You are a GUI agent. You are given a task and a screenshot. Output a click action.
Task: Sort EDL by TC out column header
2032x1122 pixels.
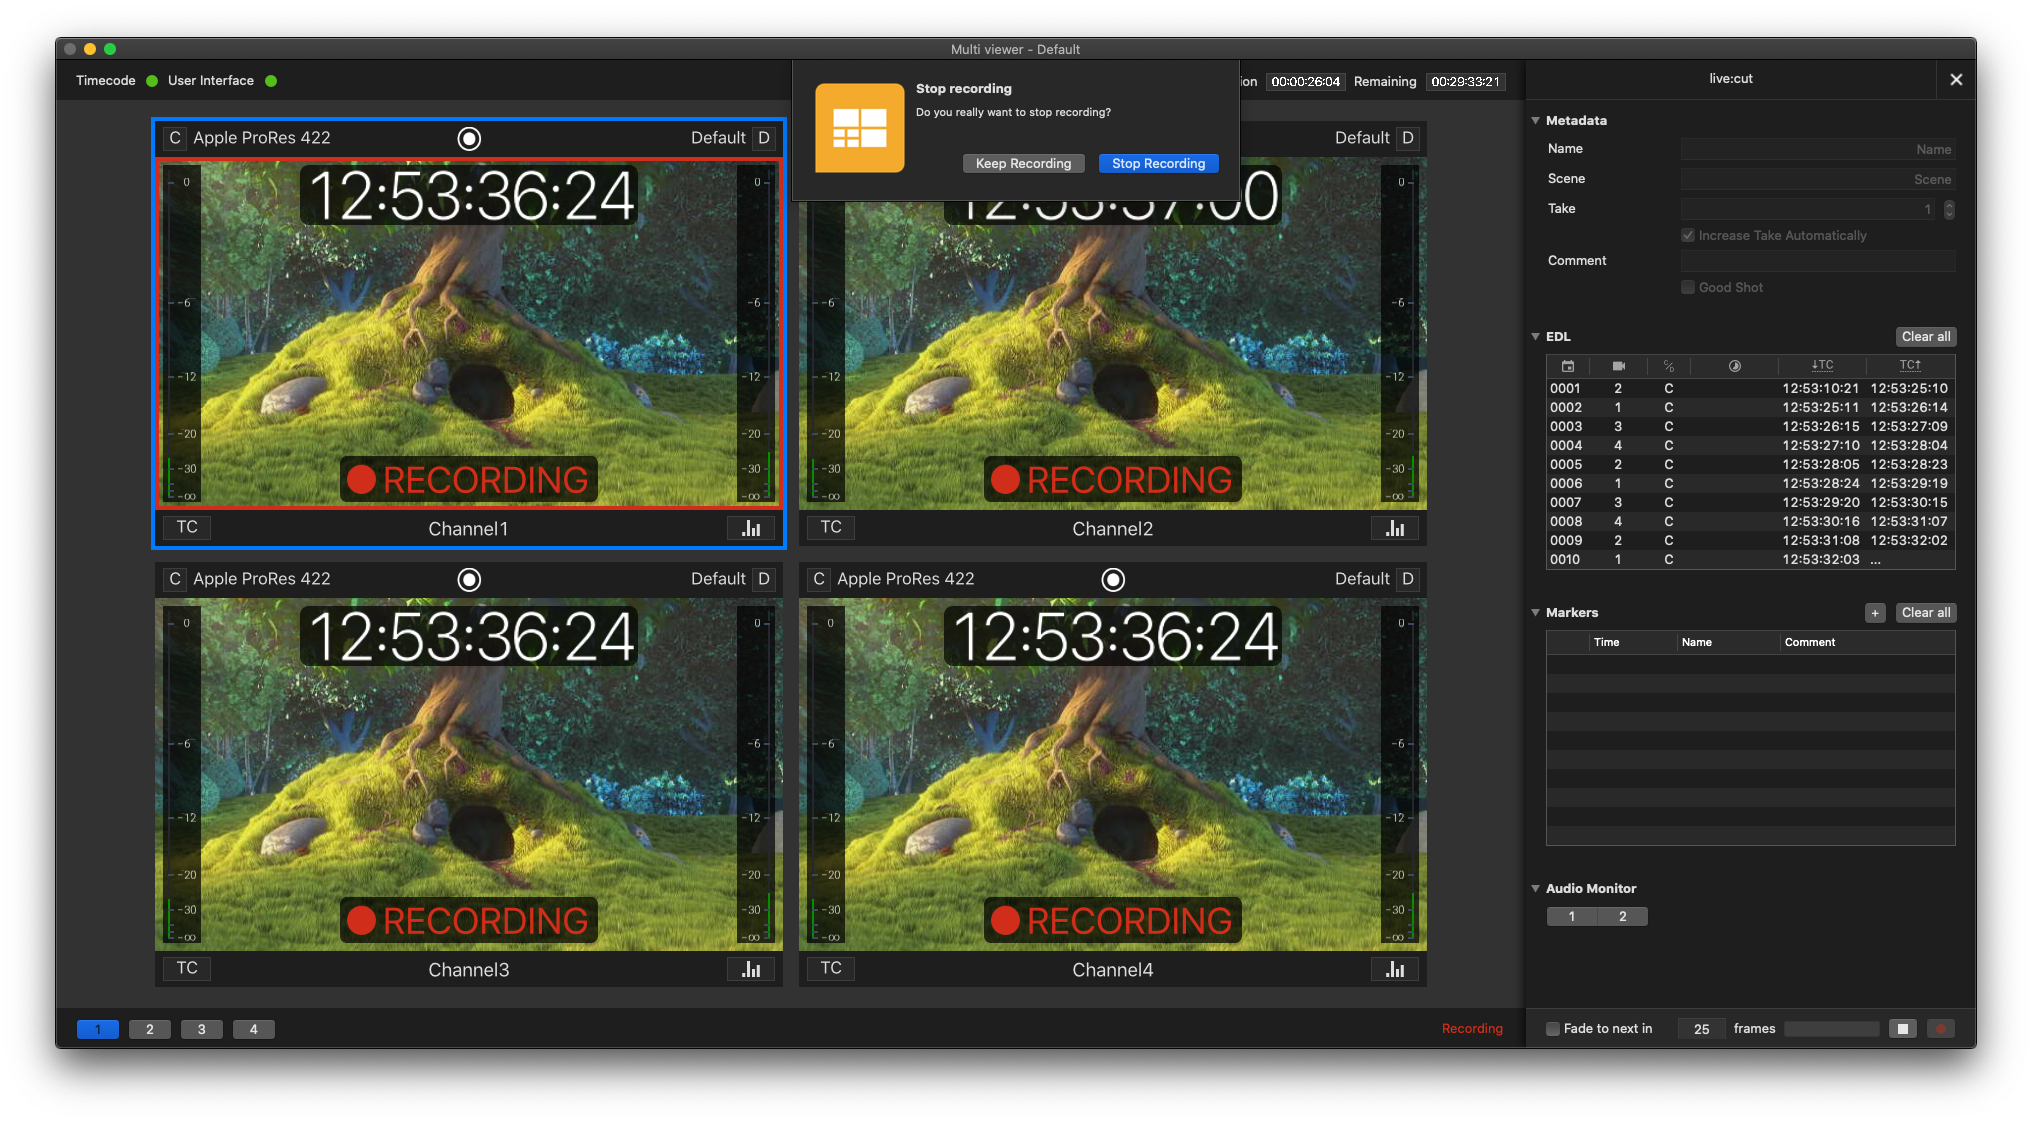pyautogui.click(x=1910, y=366)
